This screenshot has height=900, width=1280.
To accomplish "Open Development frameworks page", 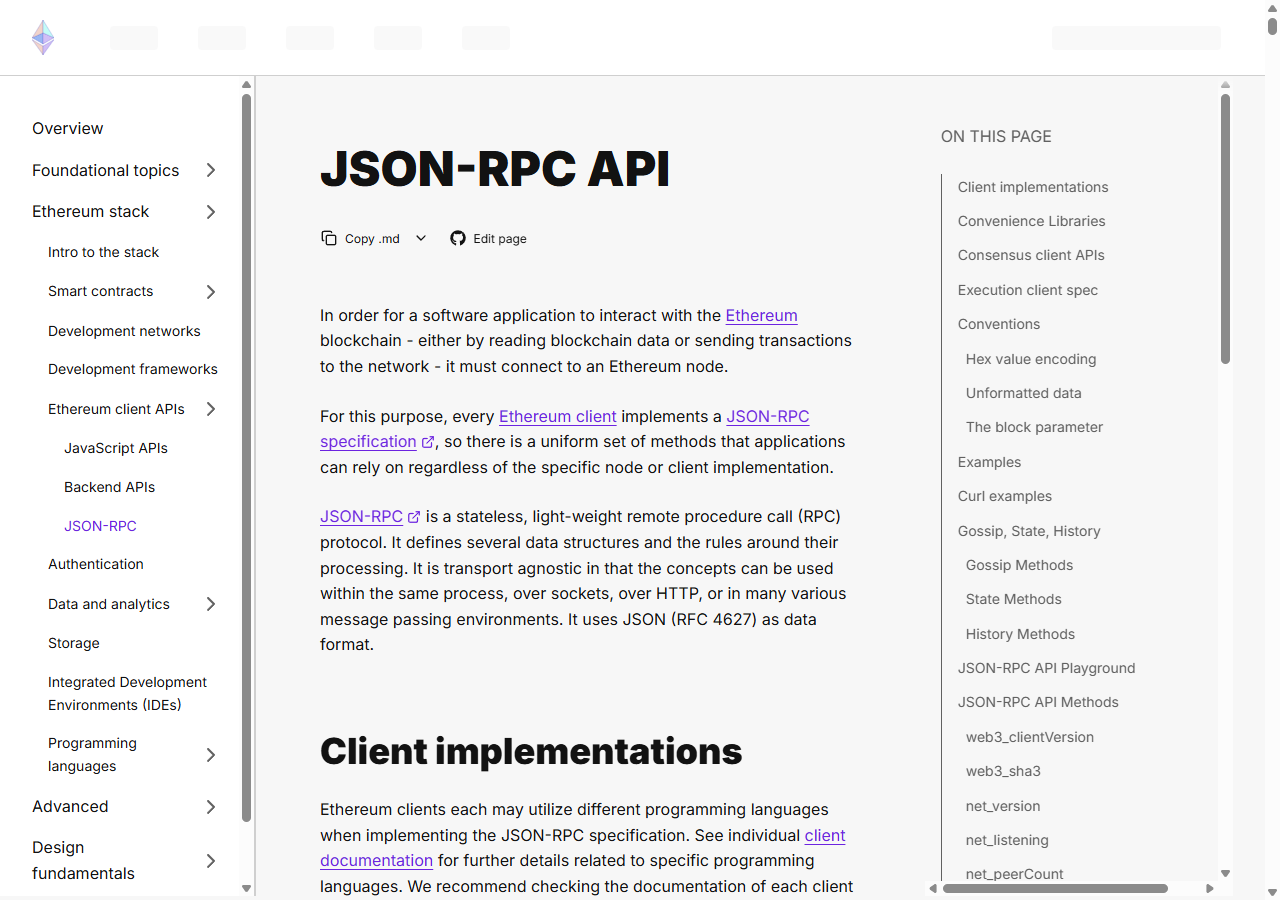I will (x=133, y=369).
